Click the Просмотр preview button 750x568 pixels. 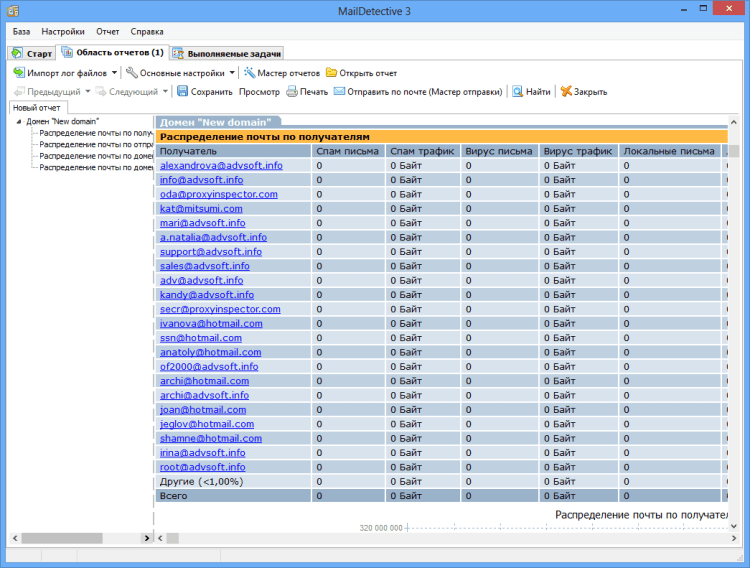[259, 92]
